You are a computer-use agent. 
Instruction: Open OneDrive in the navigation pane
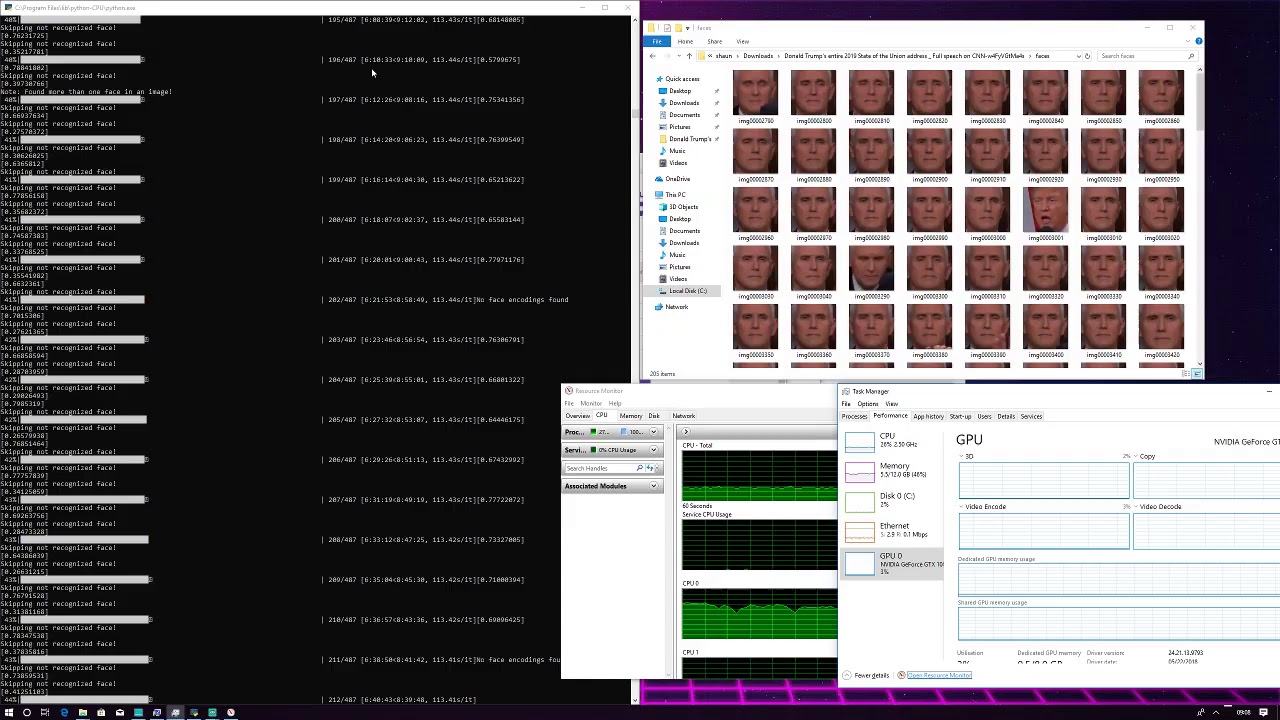(677, 179)
